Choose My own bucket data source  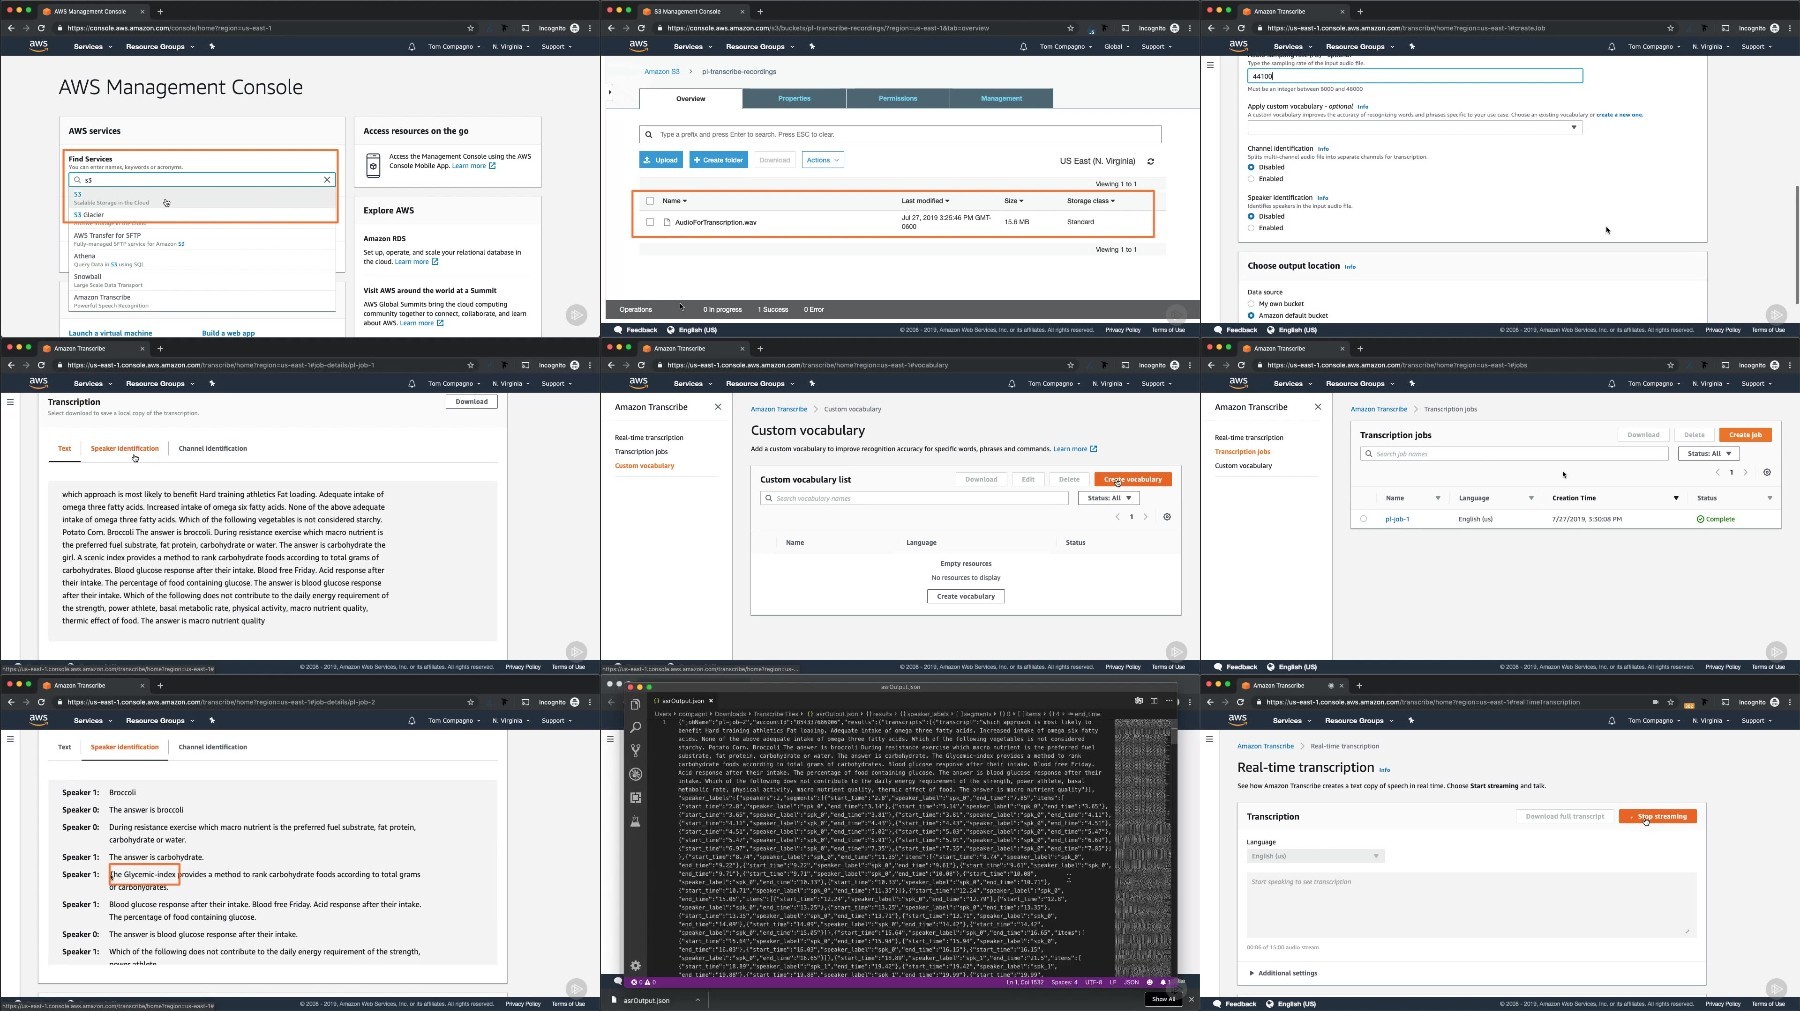[1251, 304]
